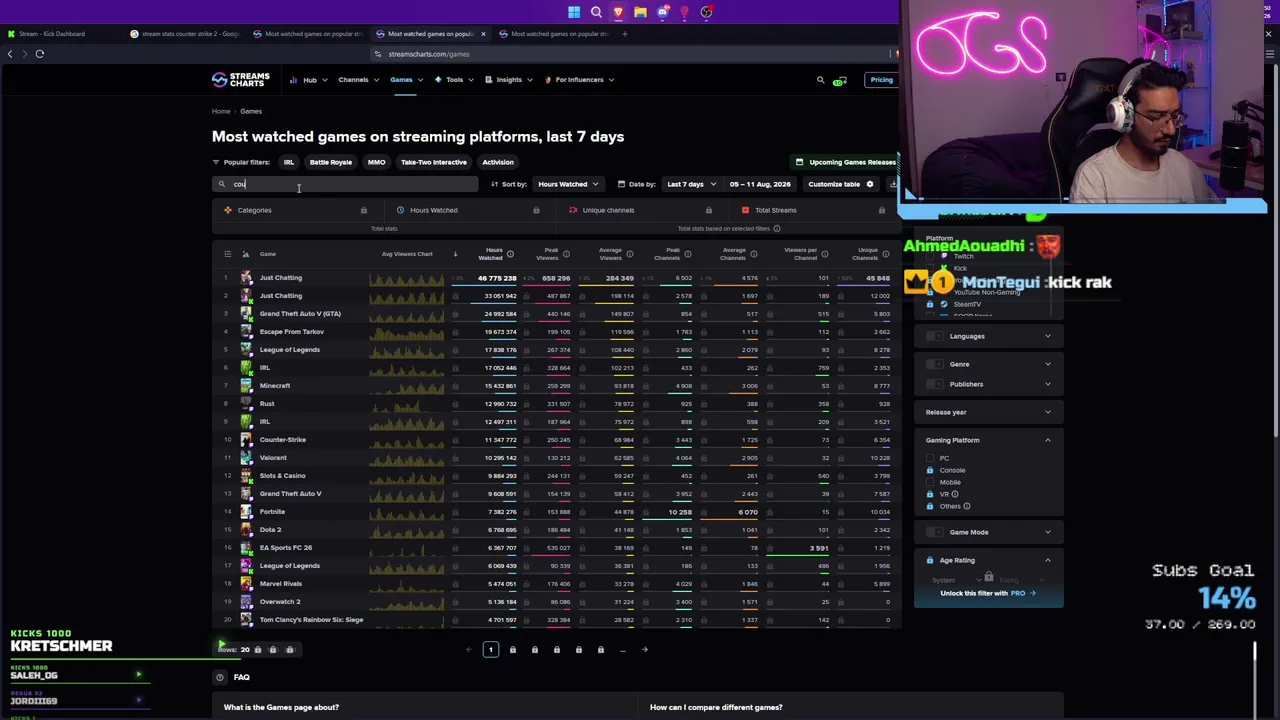Open Upcoming Games Releases
The image size is (1280, 720).
[846, 162]
